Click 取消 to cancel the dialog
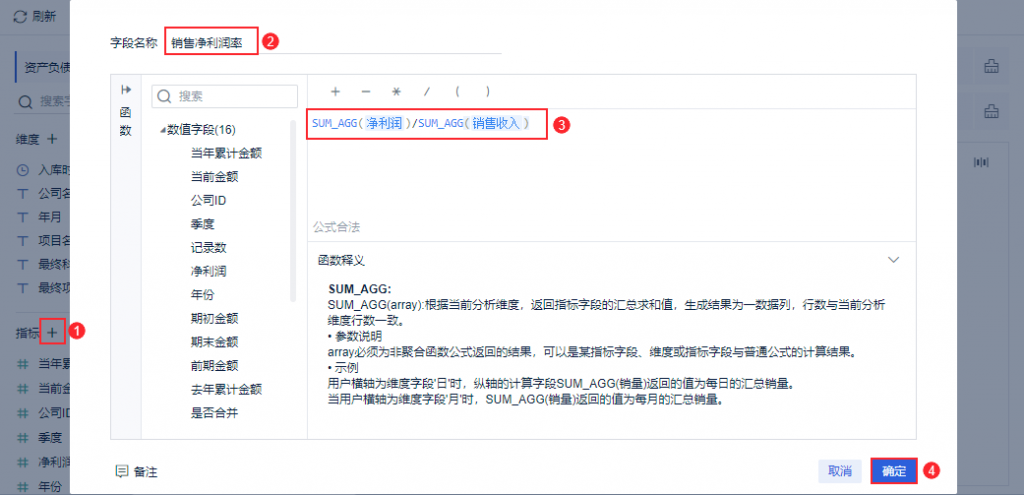The height and width of the screenshot is (495, 1024). (x=839, y=471)
